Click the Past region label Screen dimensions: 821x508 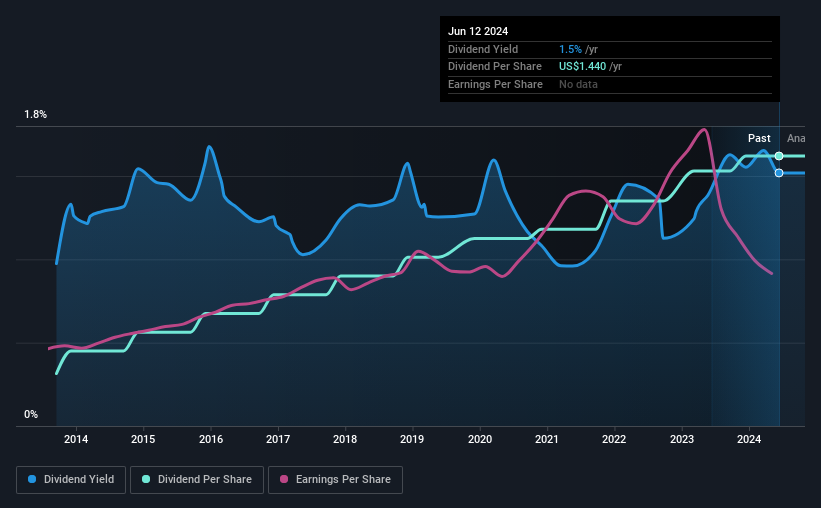pos(759,138)
